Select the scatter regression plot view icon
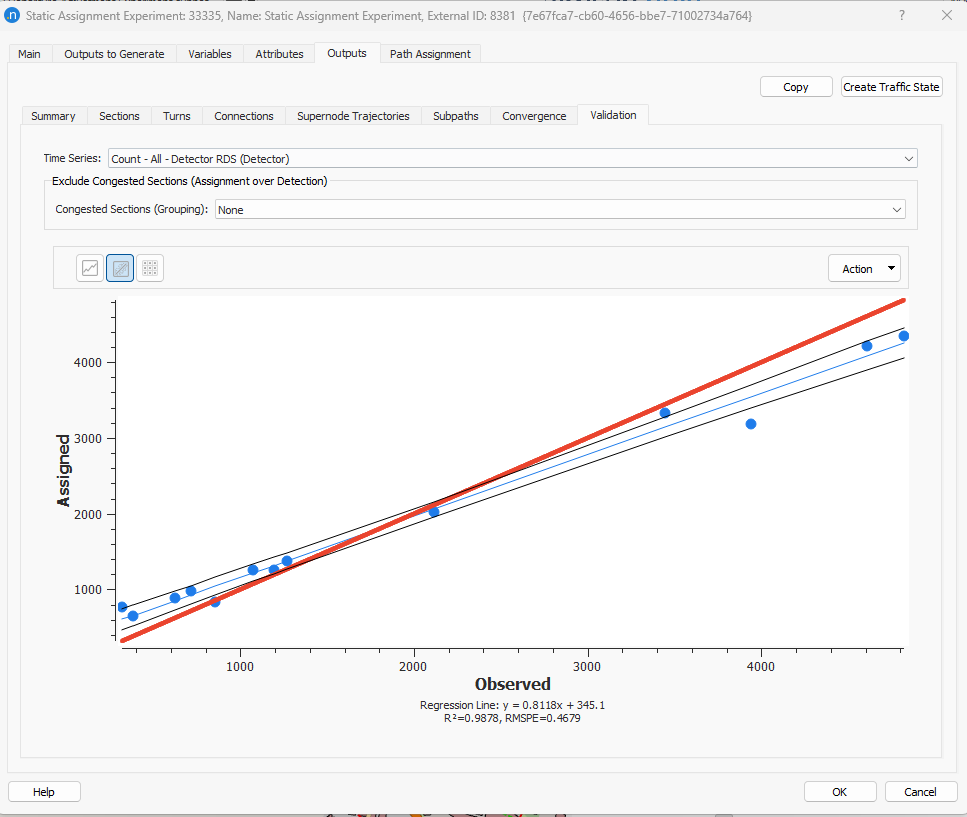The image size is (967, 817). [x=119, y=267]
